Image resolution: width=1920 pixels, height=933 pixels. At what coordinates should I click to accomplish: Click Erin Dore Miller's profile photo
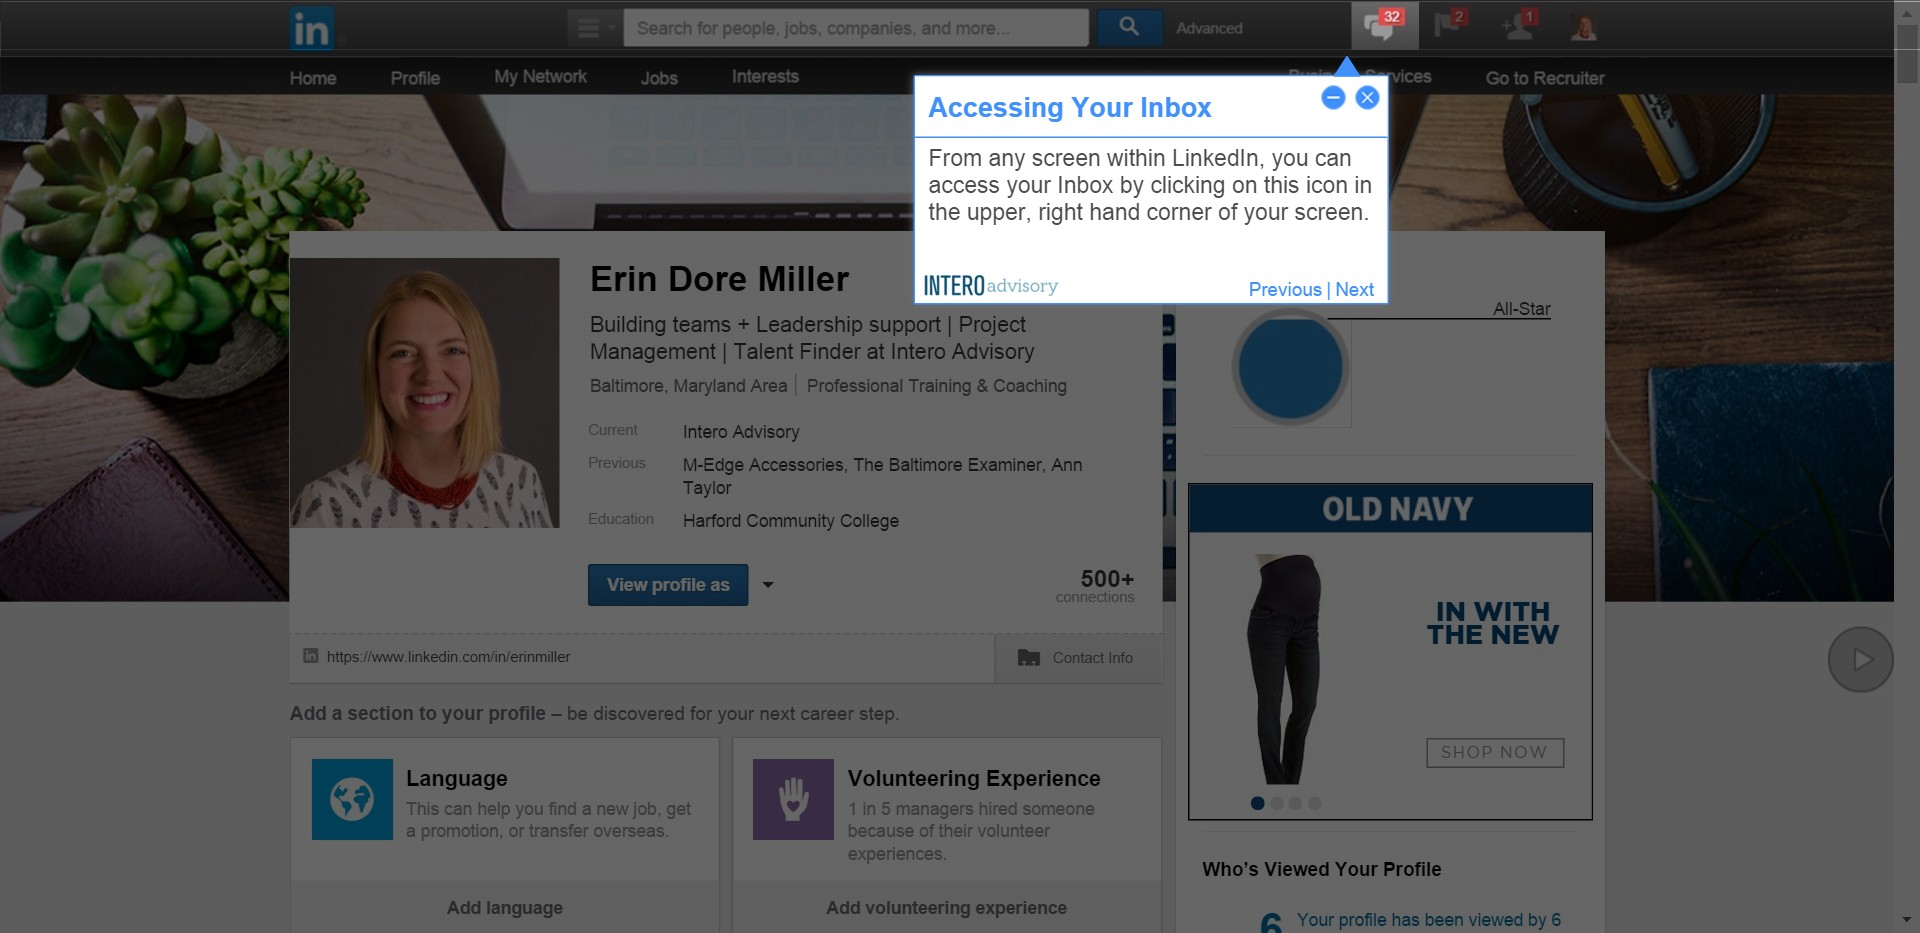425,393
